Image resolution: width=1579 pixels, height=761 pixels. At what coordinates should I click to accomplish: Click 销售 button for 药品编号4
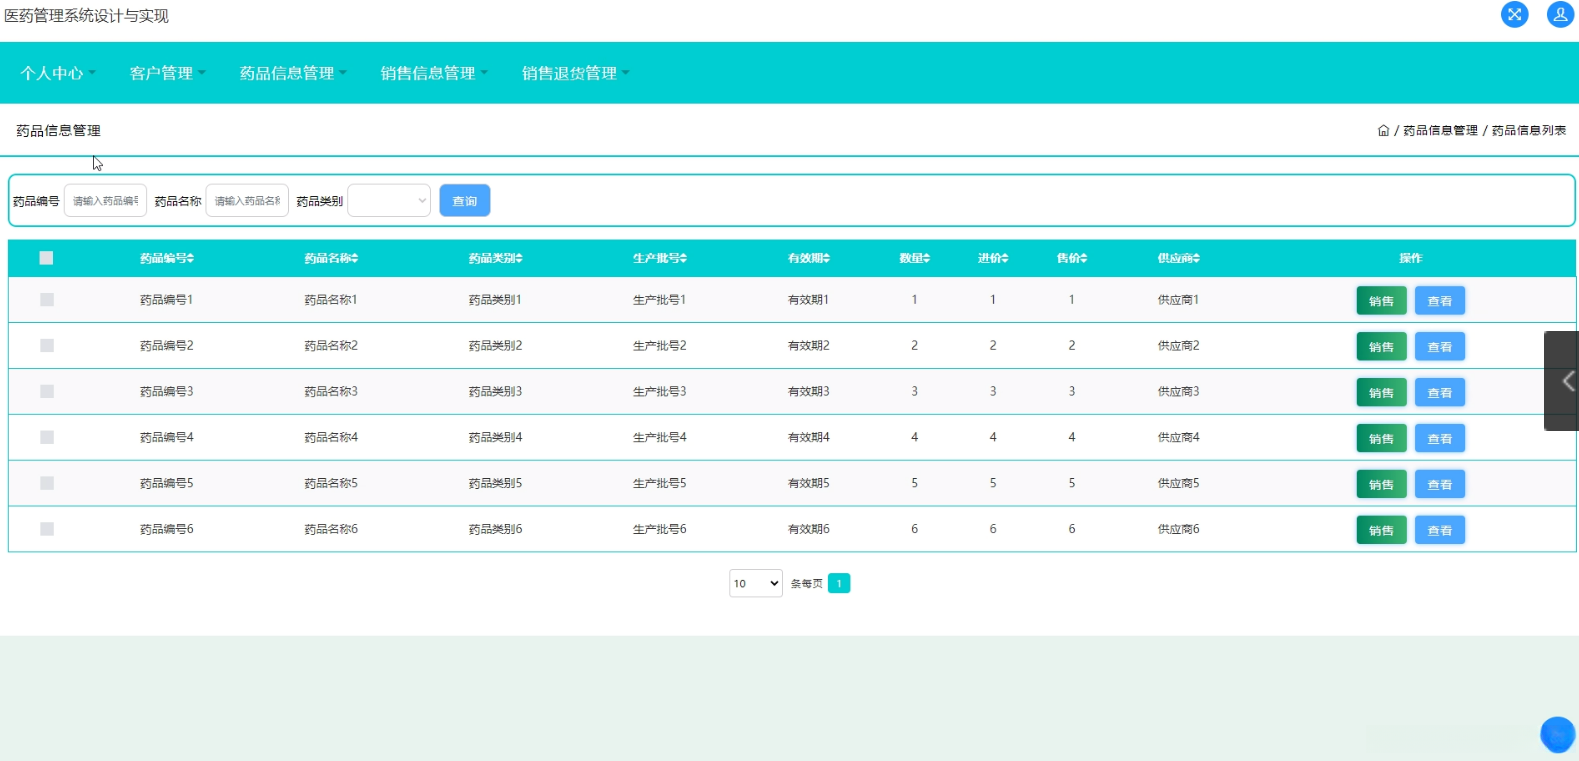tap(1382, 439)
